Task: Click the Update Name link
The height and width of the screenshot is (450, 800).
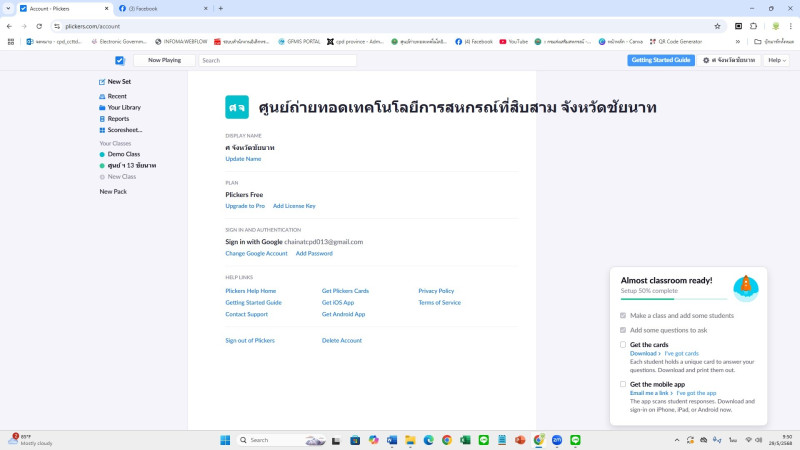Action: [243, 159]
